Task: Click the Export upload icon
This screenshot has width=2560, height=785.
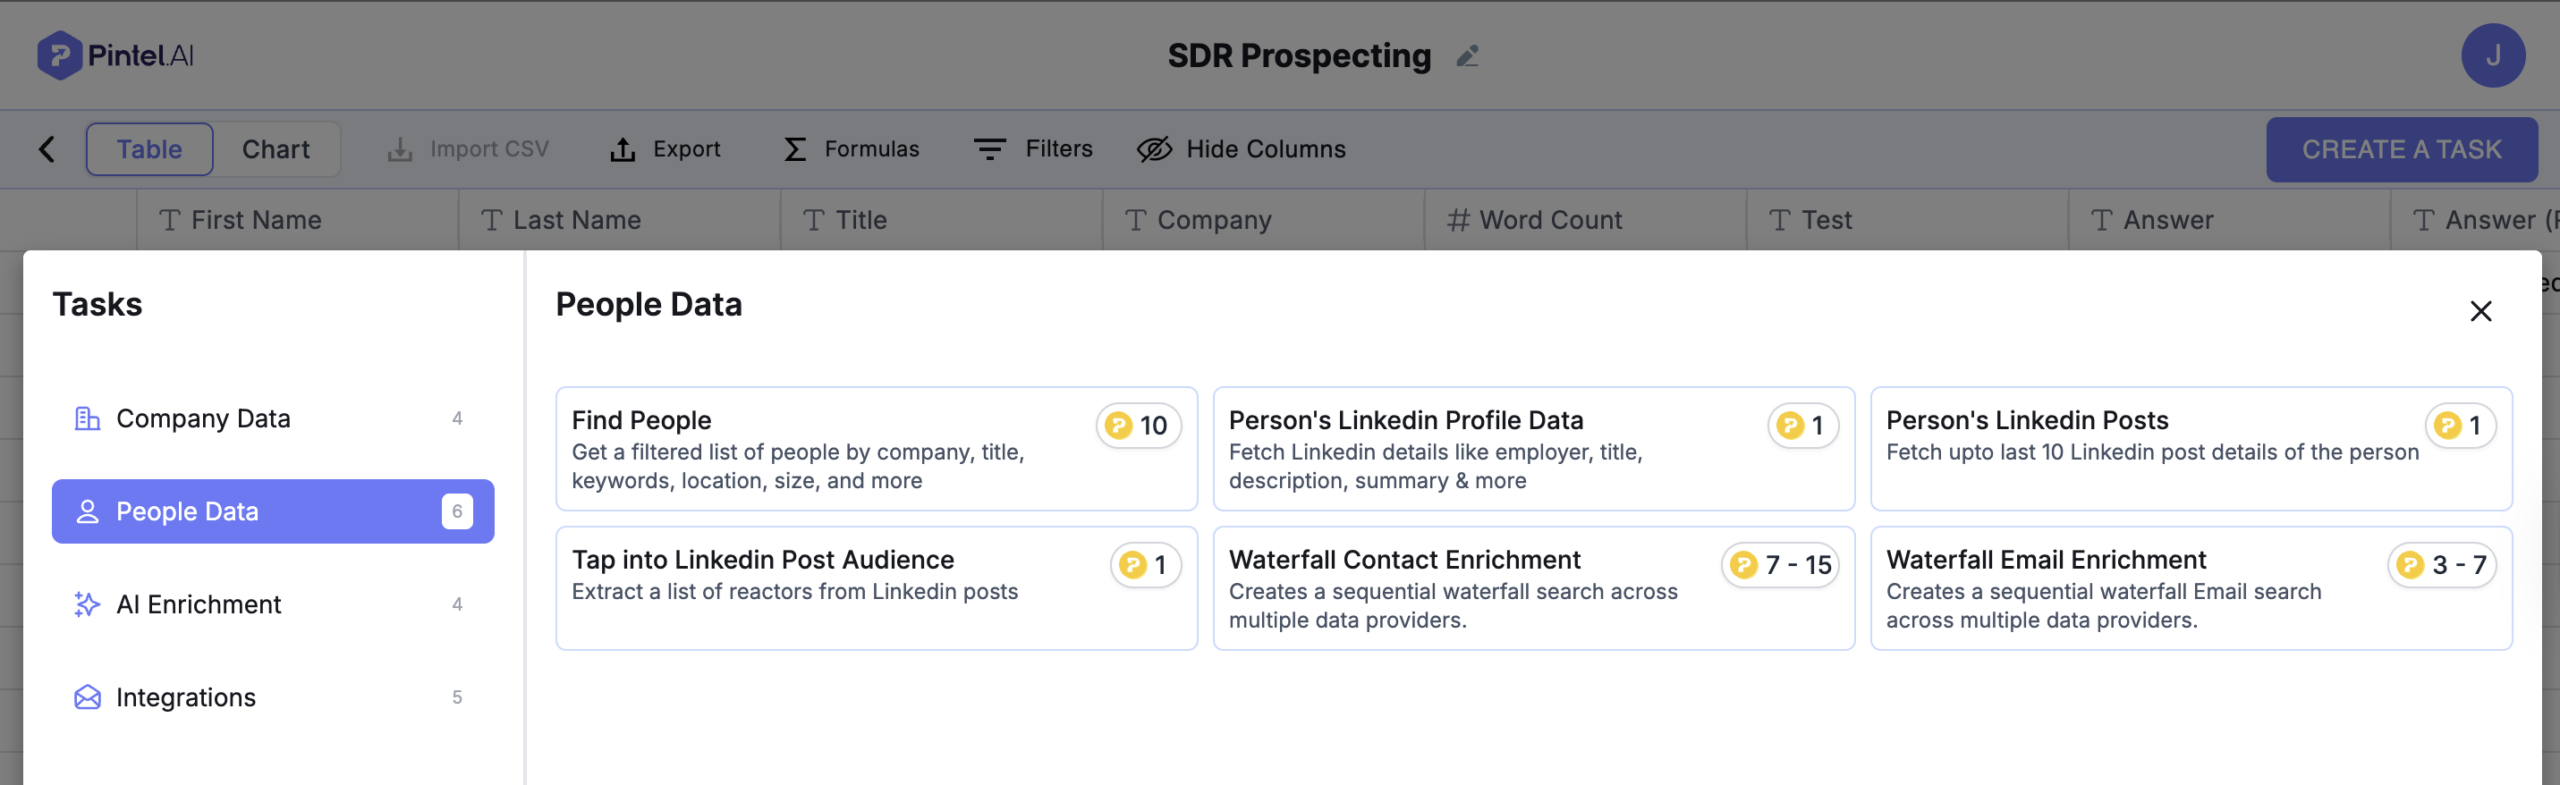Action: (x=623, y=149)
